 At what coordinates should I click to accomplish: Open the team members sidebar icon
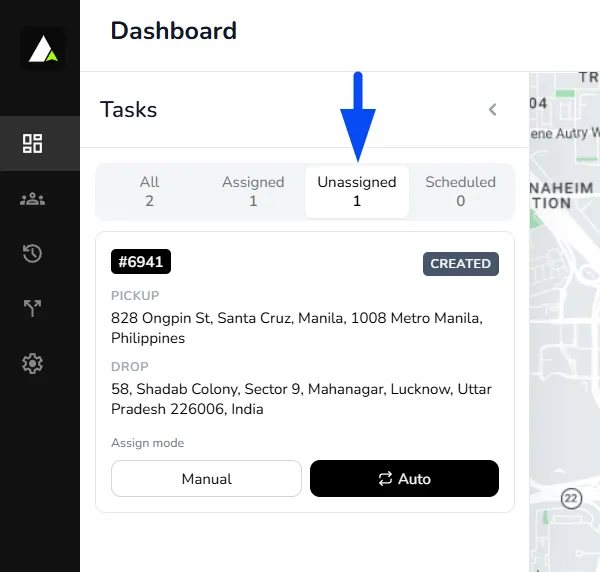[x=33, y=199]
